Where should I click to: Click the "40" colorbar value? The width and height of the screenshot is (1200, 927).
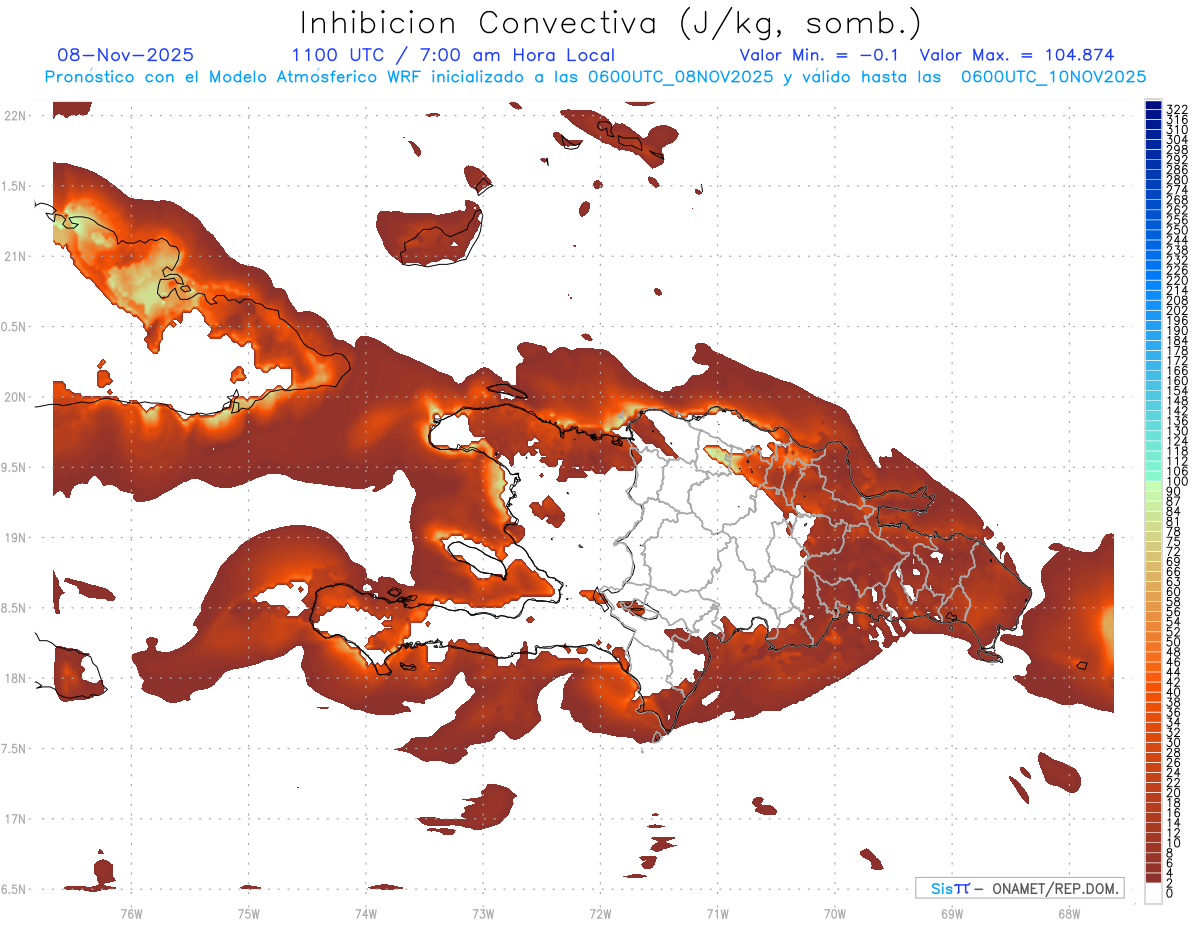pyautogui.click(x=1174, y=692)
